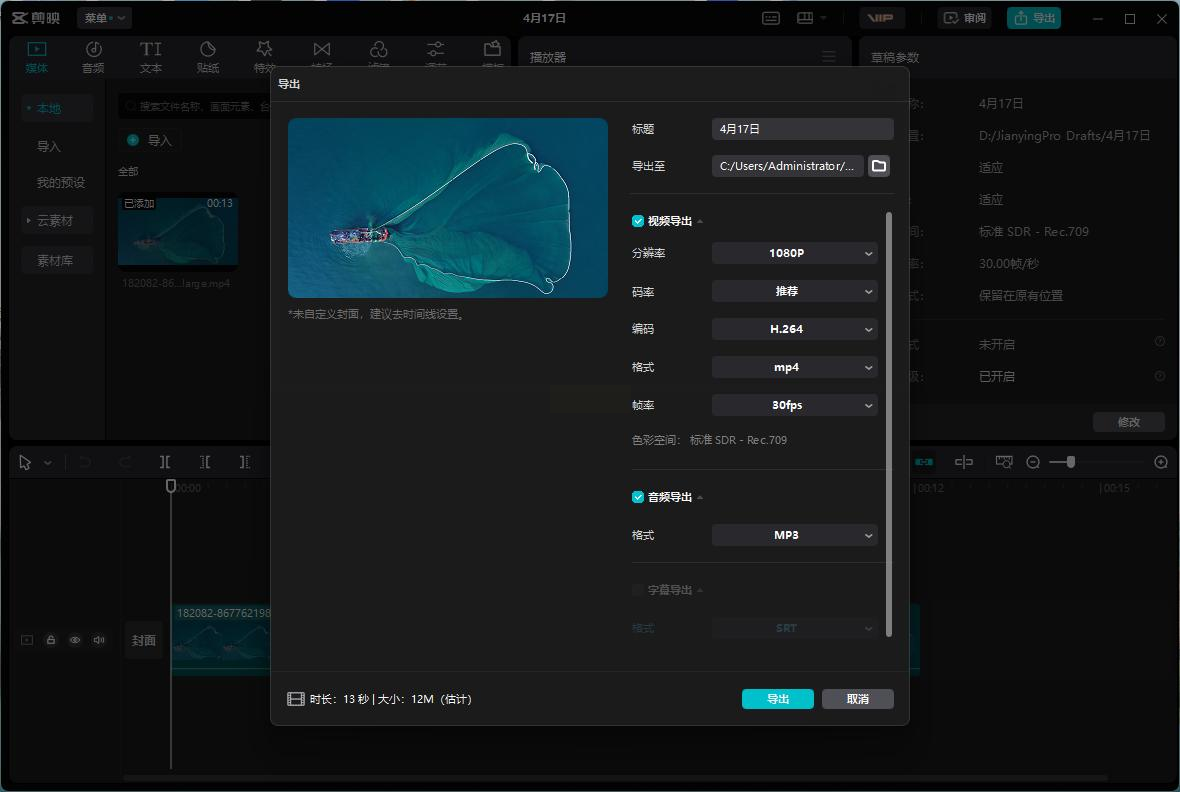
Task: Click the teal 导出 button in dialog
Action: (x=777, y=699)
